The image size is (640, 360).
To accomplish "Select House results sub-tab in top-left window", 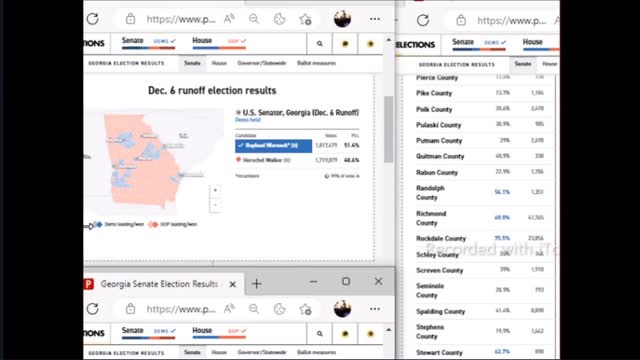I will click(219, 63).
